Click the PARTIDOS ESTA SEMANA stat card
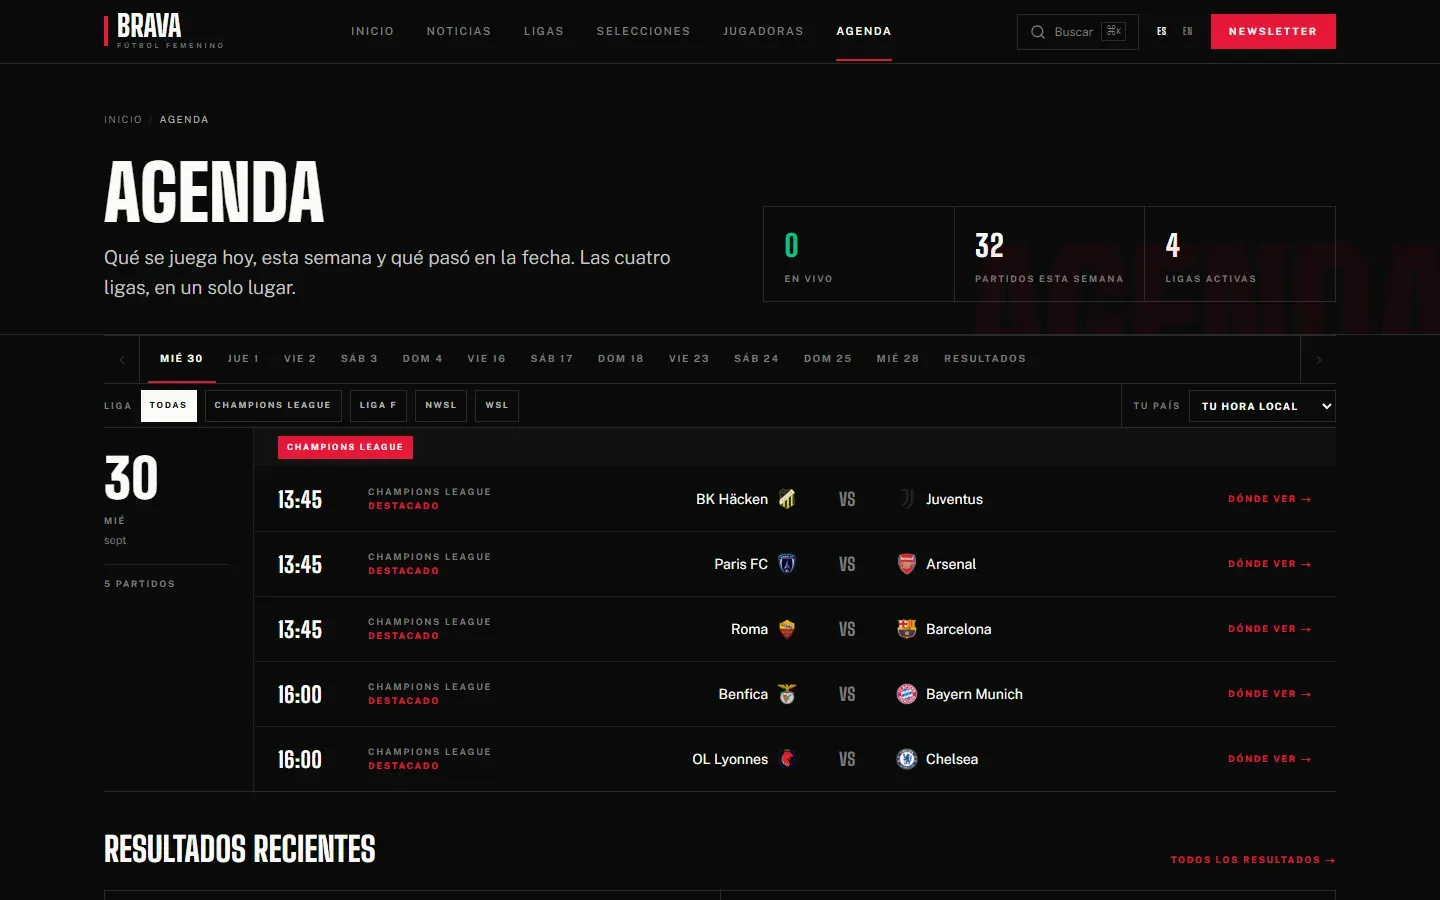The height and width of the screenshot is (900, 1440). 1049,254
